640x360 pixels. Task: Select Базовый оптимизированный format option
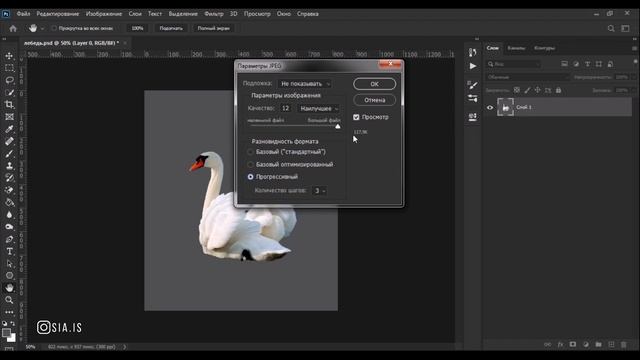click(x=251, y=164)
